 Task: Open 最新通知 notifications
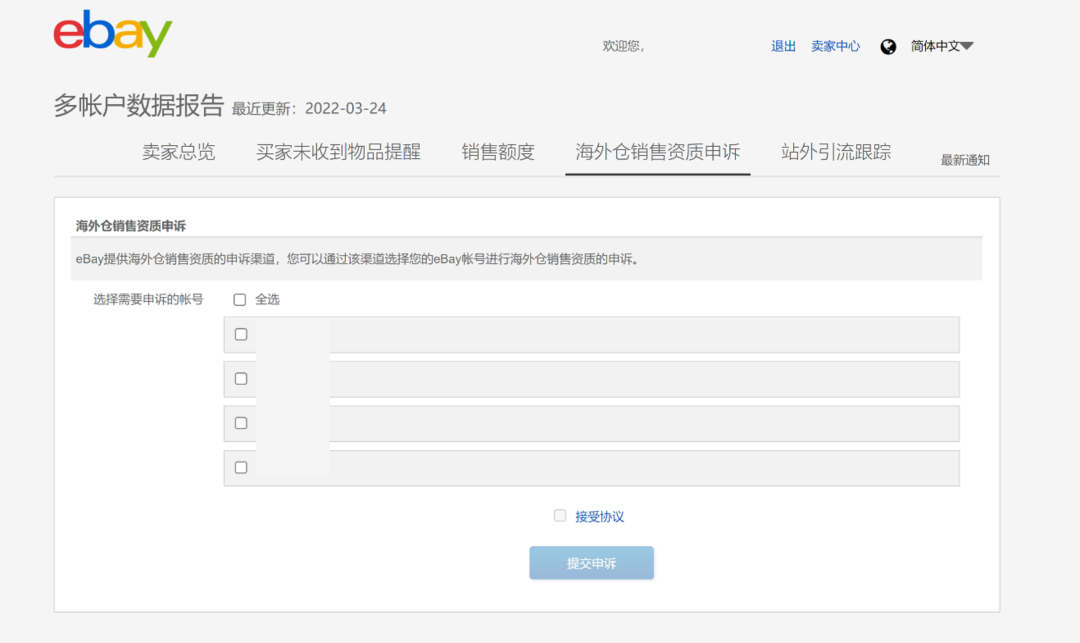pos(965,160)
